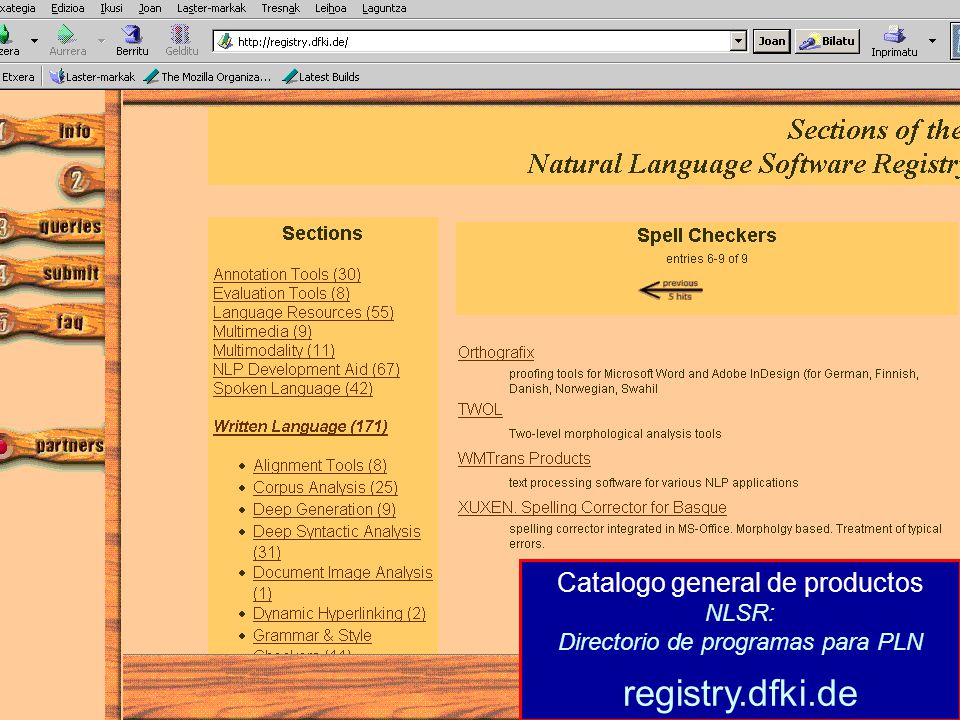
Task: Open Alignment Tools (8) subsection
Action: (320, 465)
